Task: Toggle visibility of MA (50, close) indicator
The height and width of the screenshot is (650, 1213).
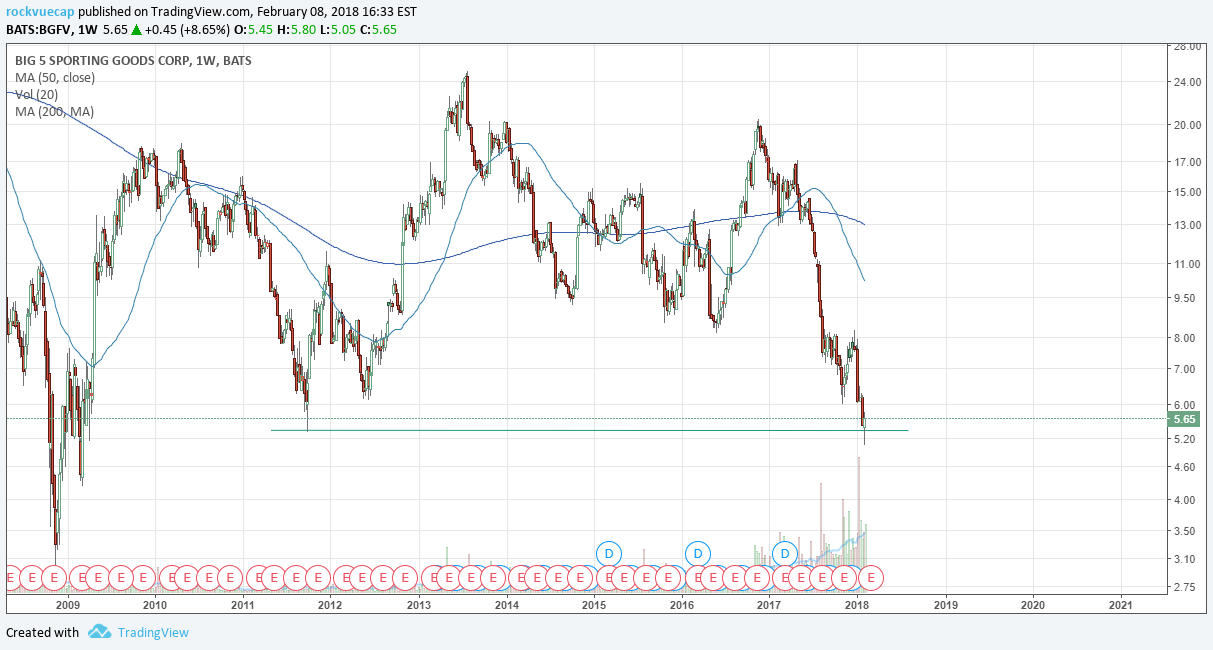Action: (x=55, y=77)
